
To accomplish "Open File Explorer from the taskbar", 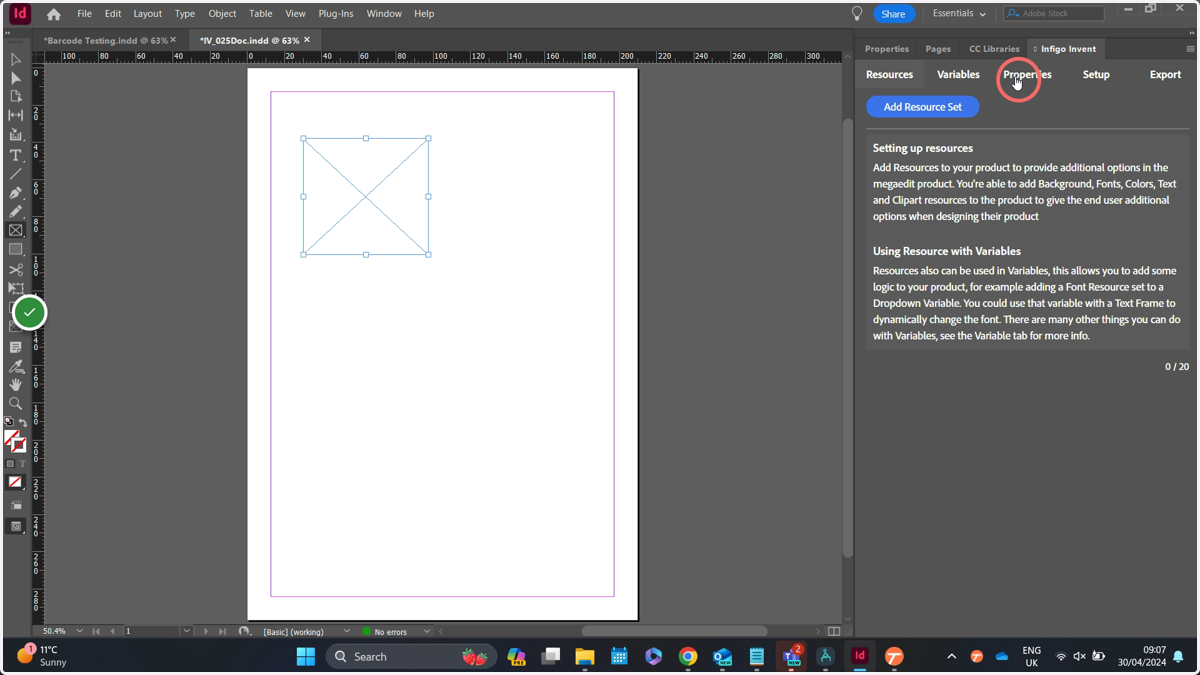I will (584, 657).
